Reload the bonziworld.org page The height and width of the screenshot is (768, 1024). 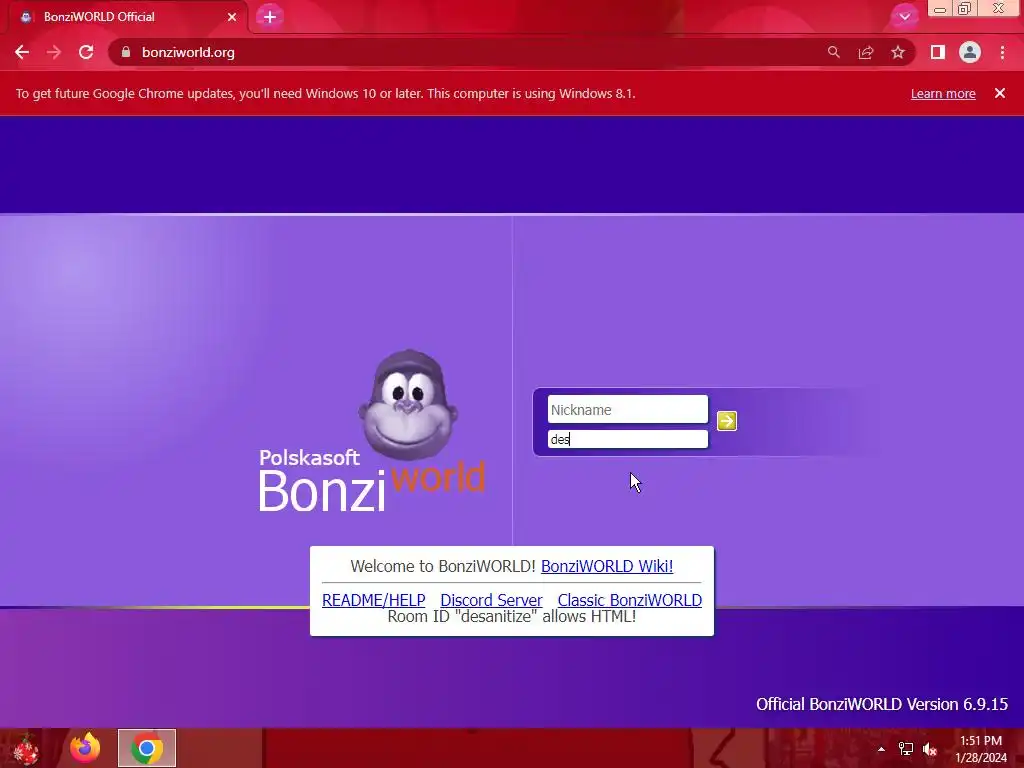coord(86,52)
